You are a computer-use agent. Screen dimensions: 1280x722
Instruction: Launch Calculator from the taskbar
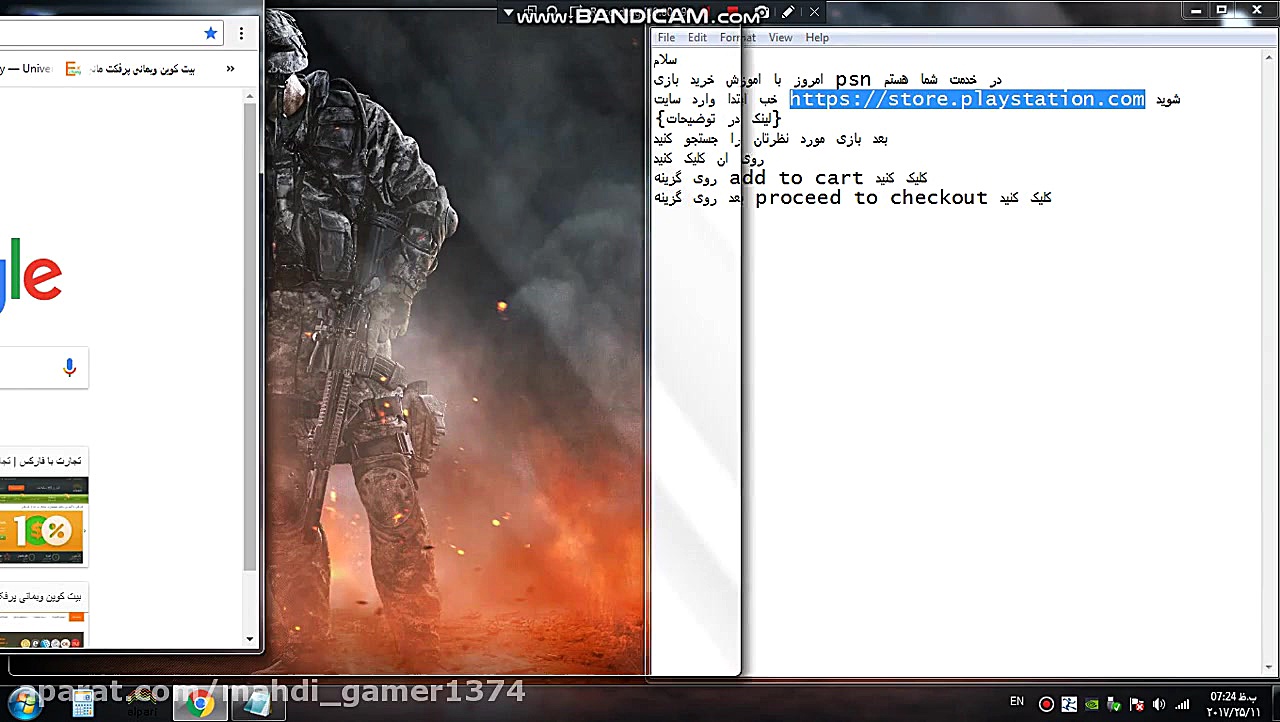(x=83, y=704)
